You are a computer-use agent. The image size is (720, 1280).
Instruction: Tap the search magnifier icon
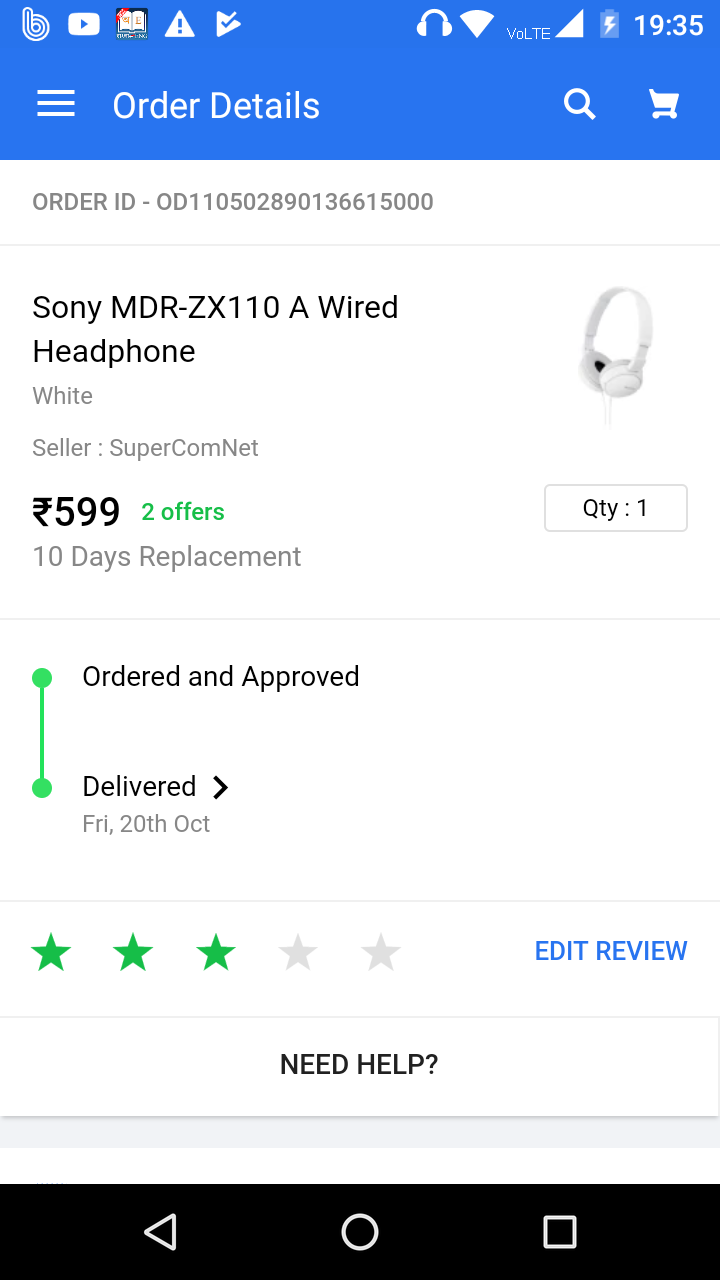(x=580, y=104)
